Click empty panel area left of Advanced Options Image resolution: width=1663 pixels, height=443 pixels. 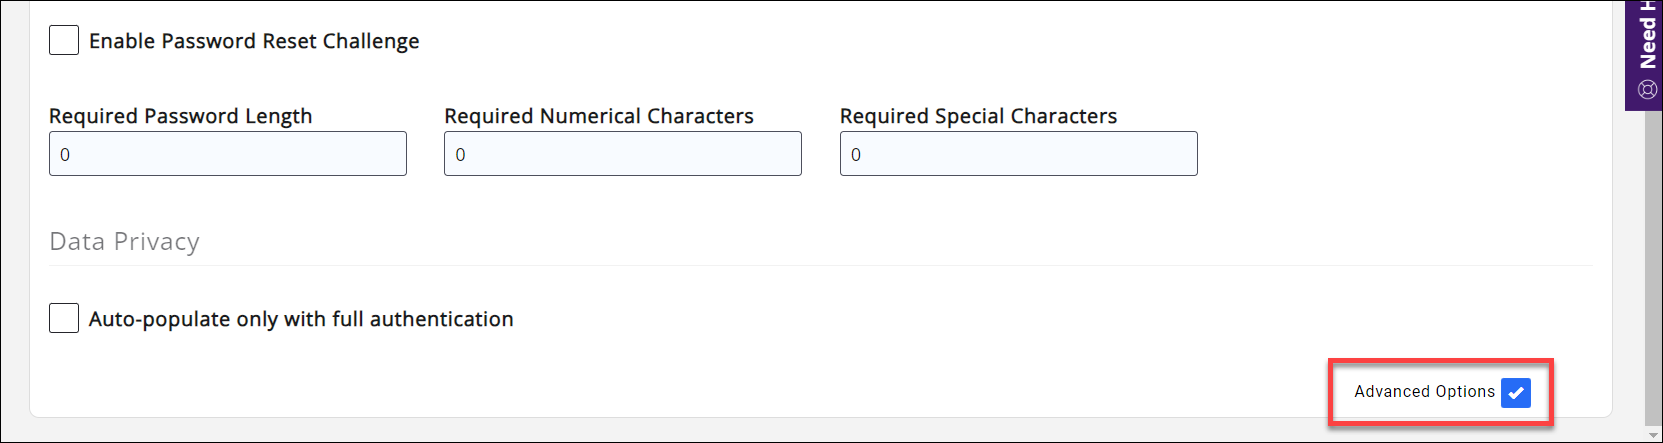(x=900, y=390)
